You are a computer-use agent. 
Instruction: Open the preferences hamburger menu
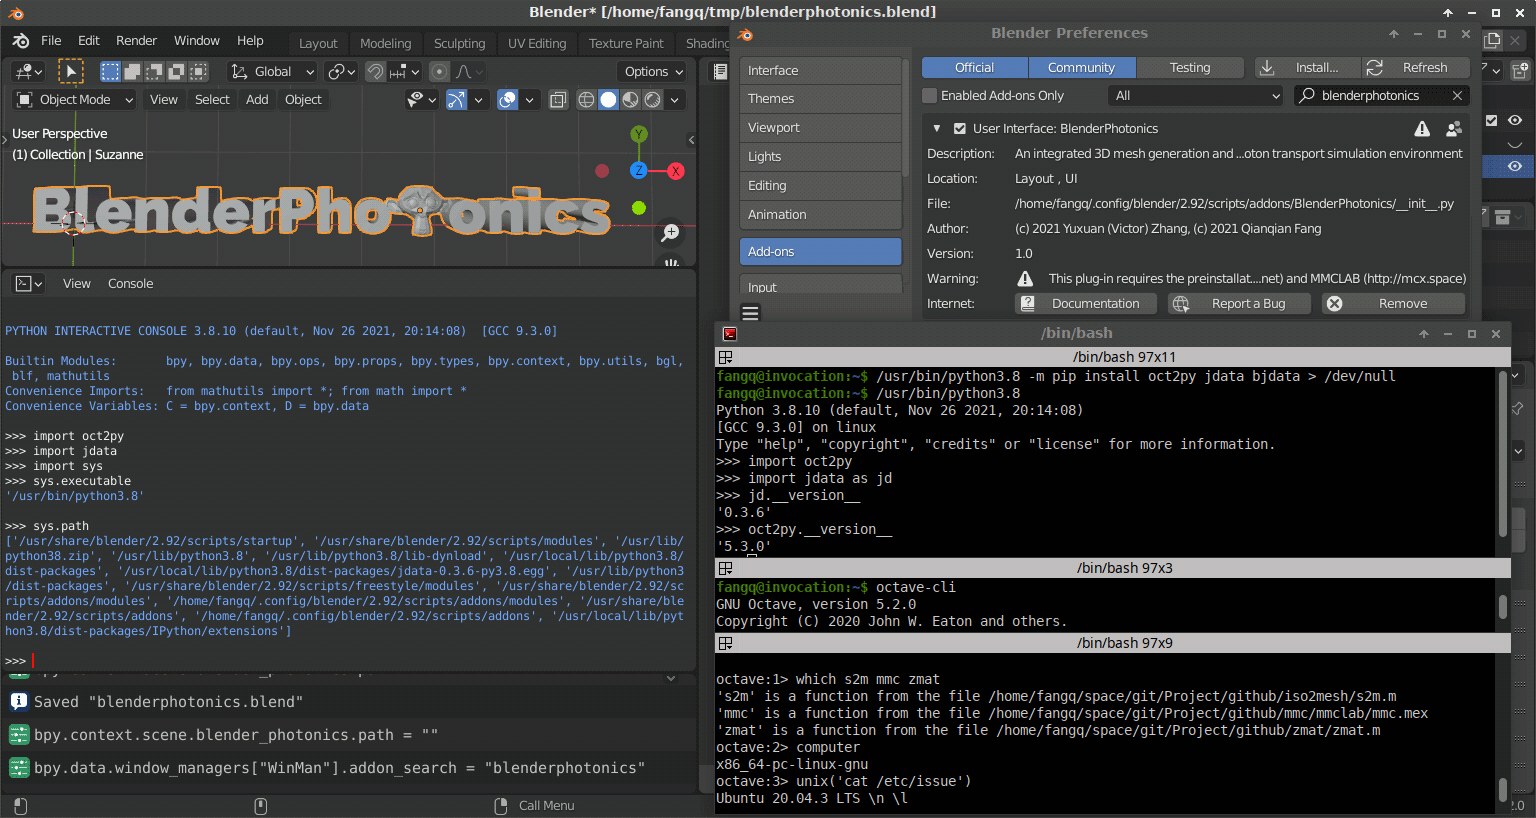(750, 313)
